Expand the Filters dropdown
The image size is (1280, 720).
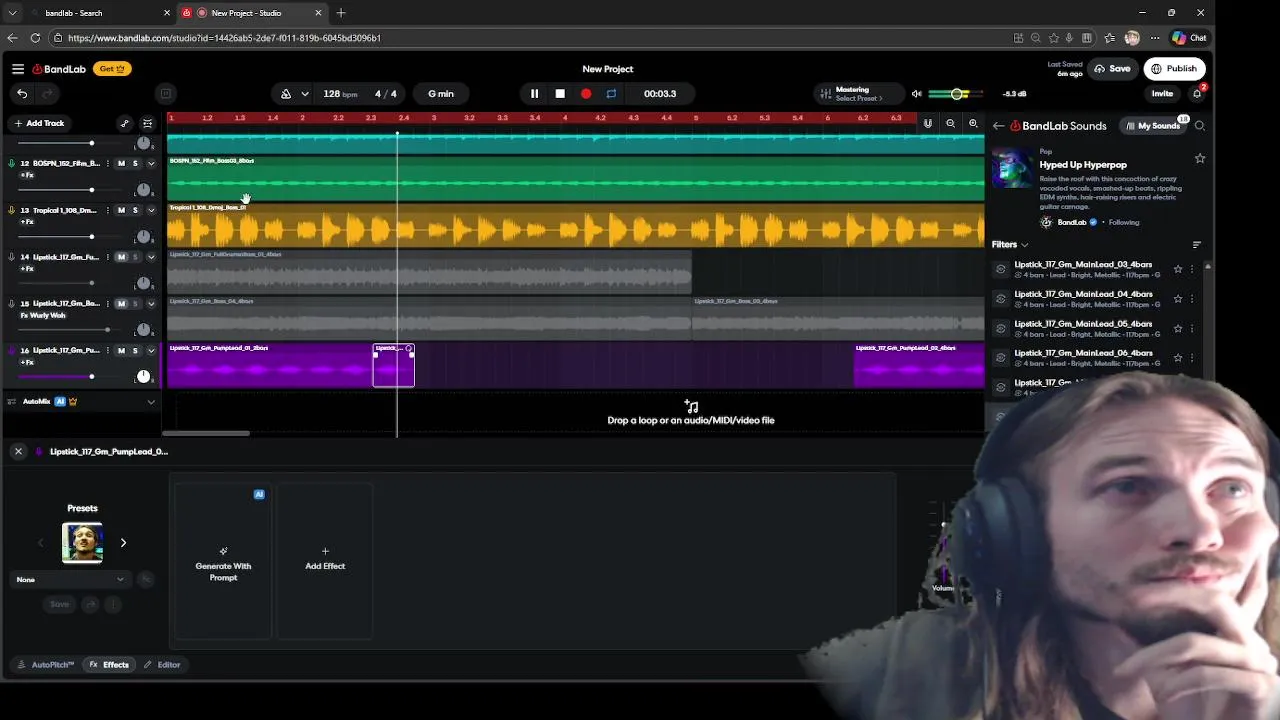[x=1010, y=244]
